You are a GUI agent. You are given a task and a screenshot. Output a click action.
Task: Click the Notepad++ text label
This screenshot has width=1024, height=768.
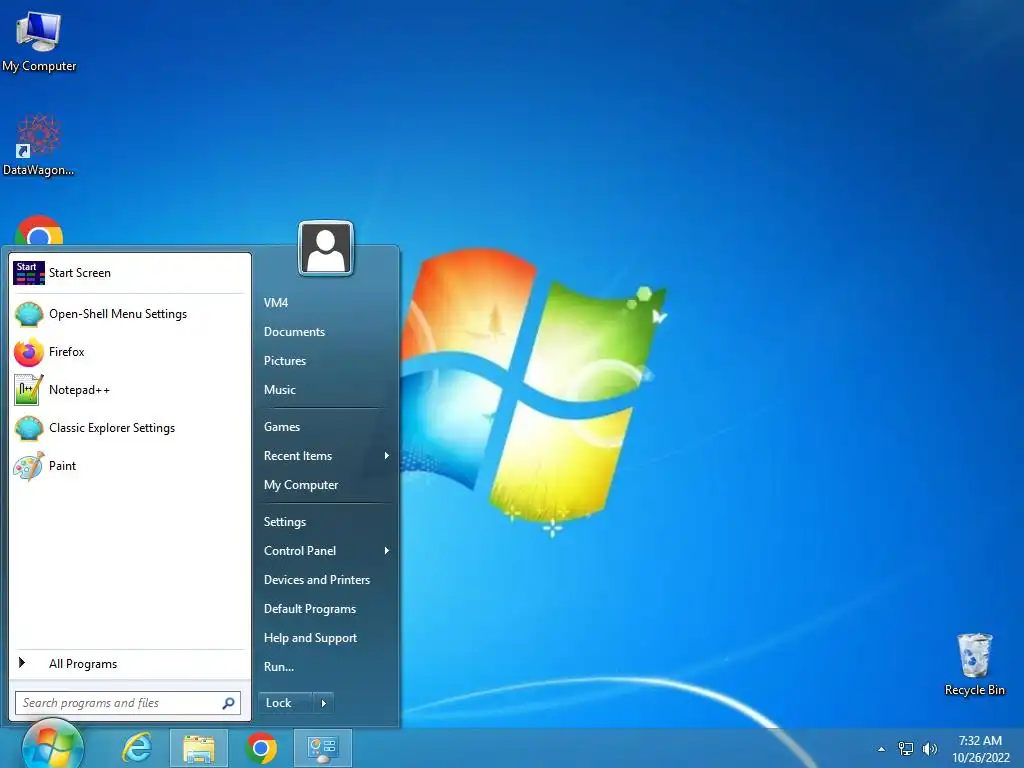[79, 390]
